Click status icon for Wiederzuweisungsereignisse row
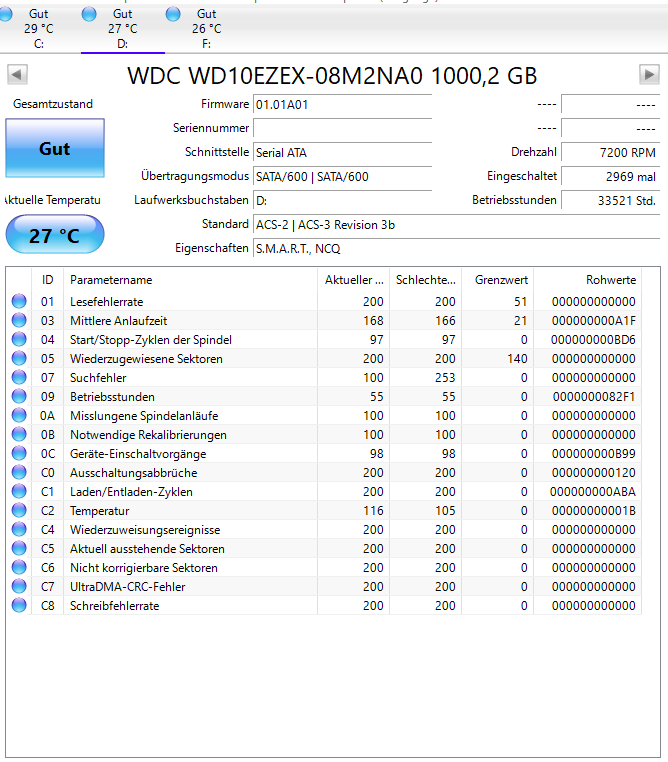The width and height of the screenshot is (668, 762). pyautogui.click(x=19, y=529)
